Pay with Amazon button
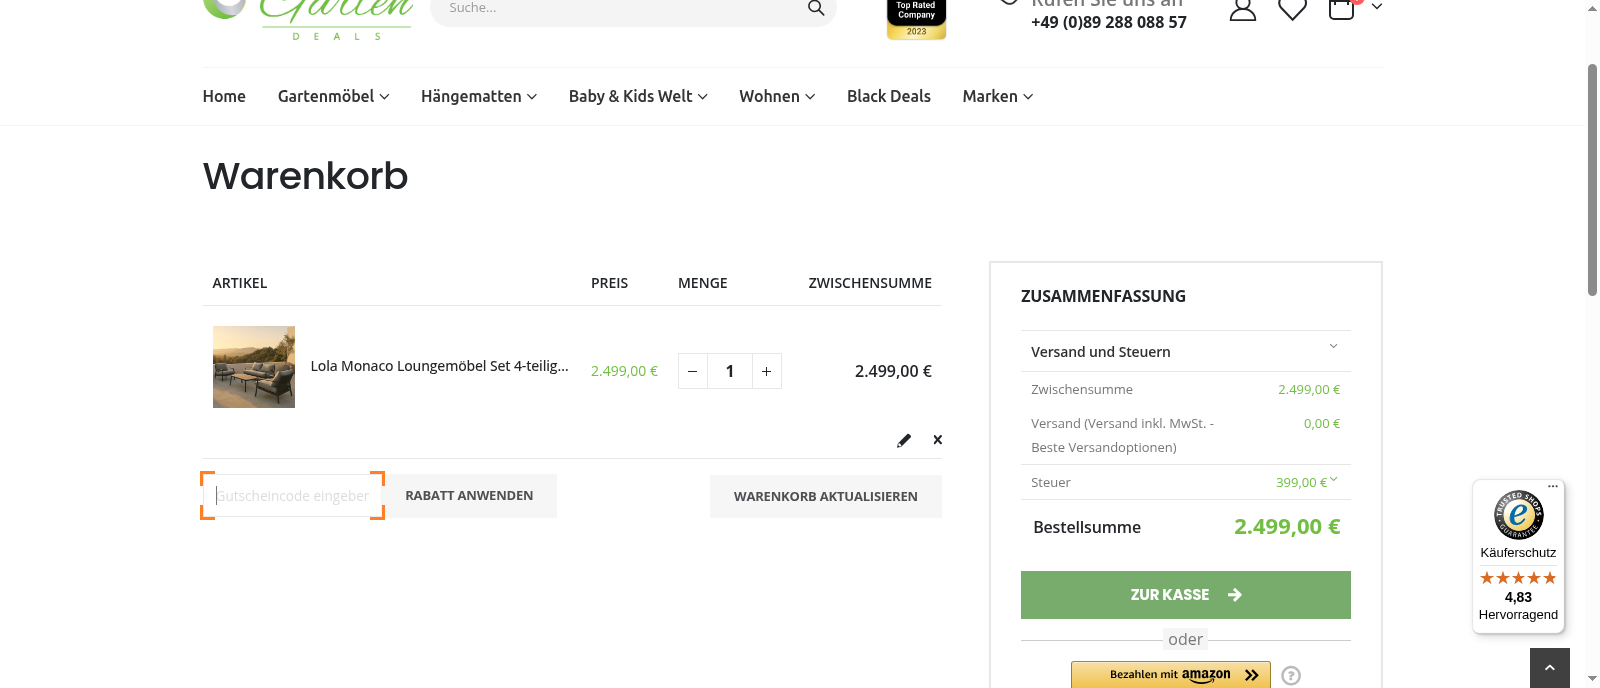The height and width of the screenshot is (688, 1600). [x=1171, y=675]
